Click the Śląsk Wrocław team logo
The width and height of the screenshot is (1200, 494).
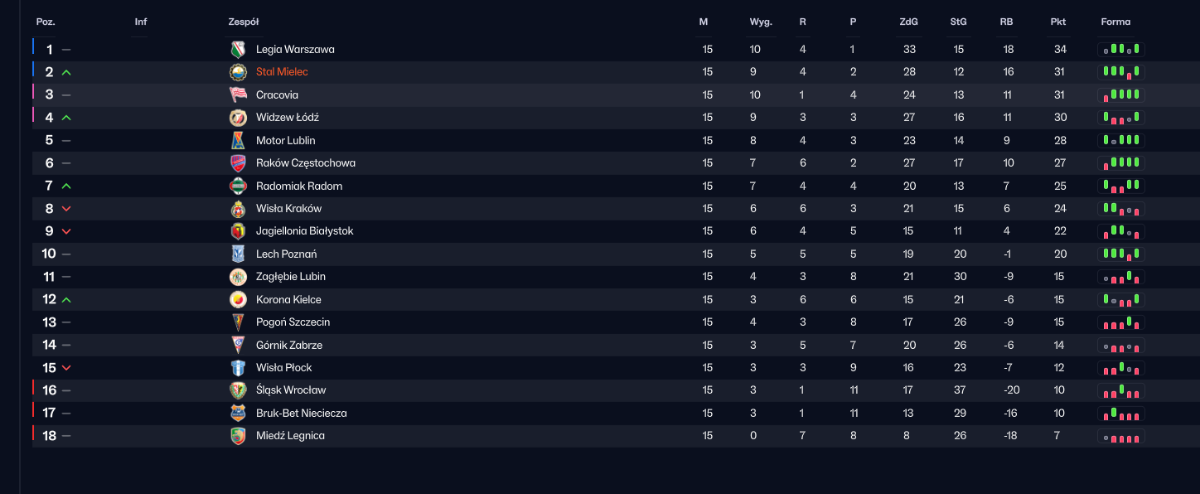[x=238, y=390]
